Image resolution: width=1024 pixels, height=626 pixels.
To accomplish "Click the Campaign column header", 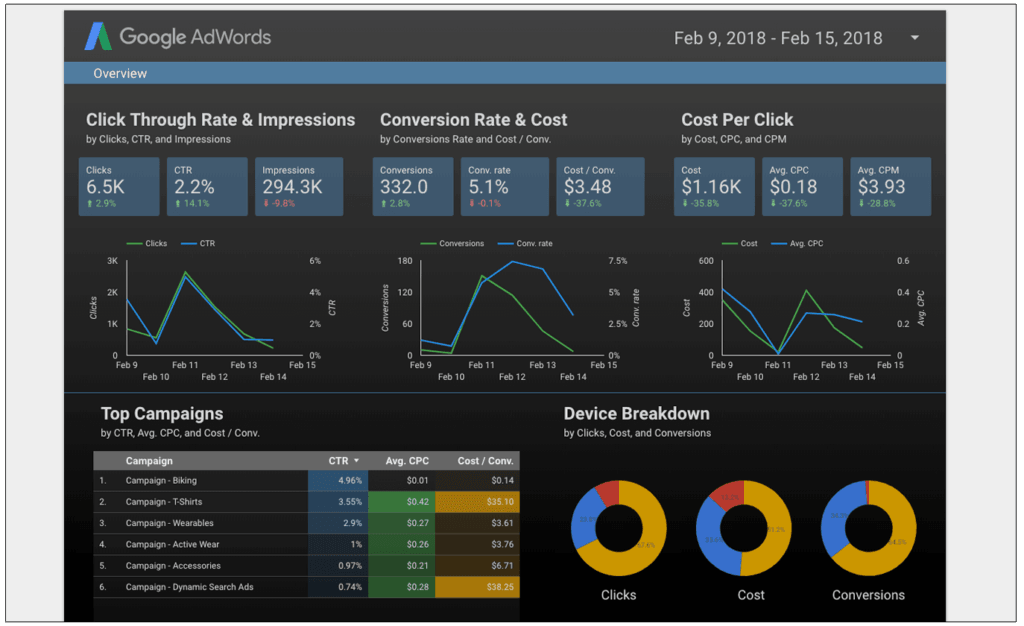I will click(x=149, y=461).
